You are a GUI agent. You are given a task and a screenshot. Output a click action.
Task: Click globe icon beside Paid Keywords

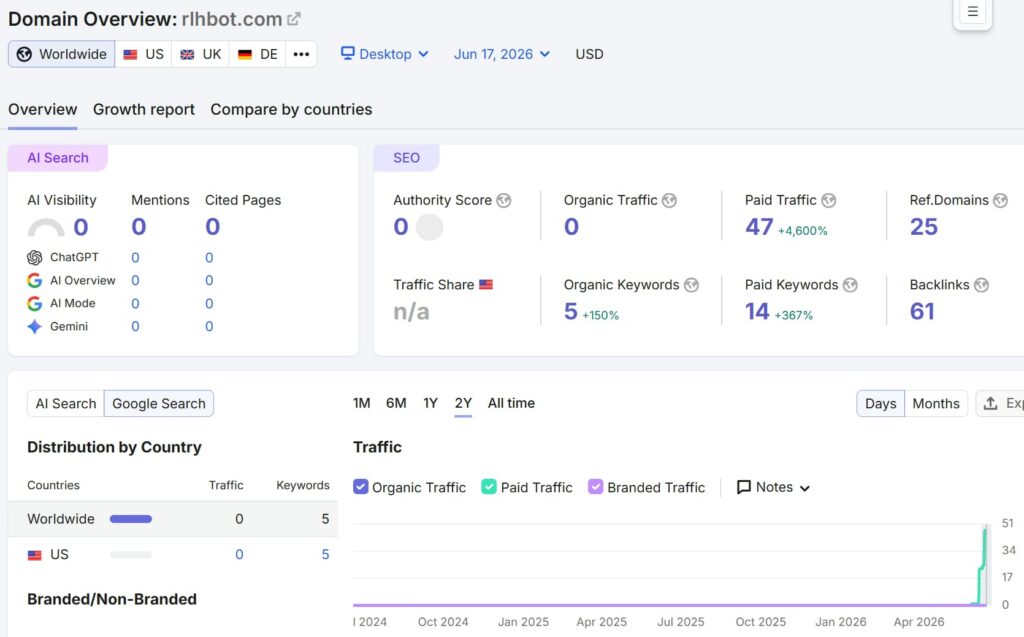pyautogui.click(x=850, y=285)
